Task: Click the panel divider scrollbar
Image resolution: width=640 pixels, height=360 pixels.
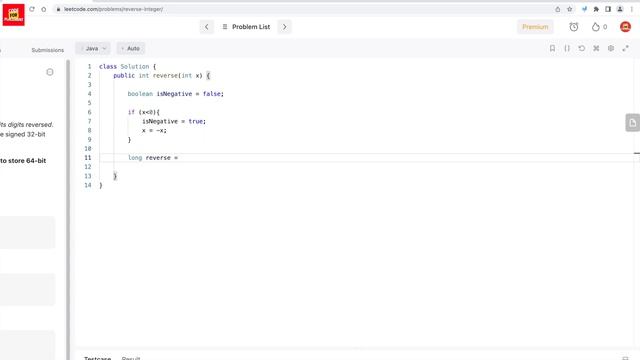Action: point(68,210)
